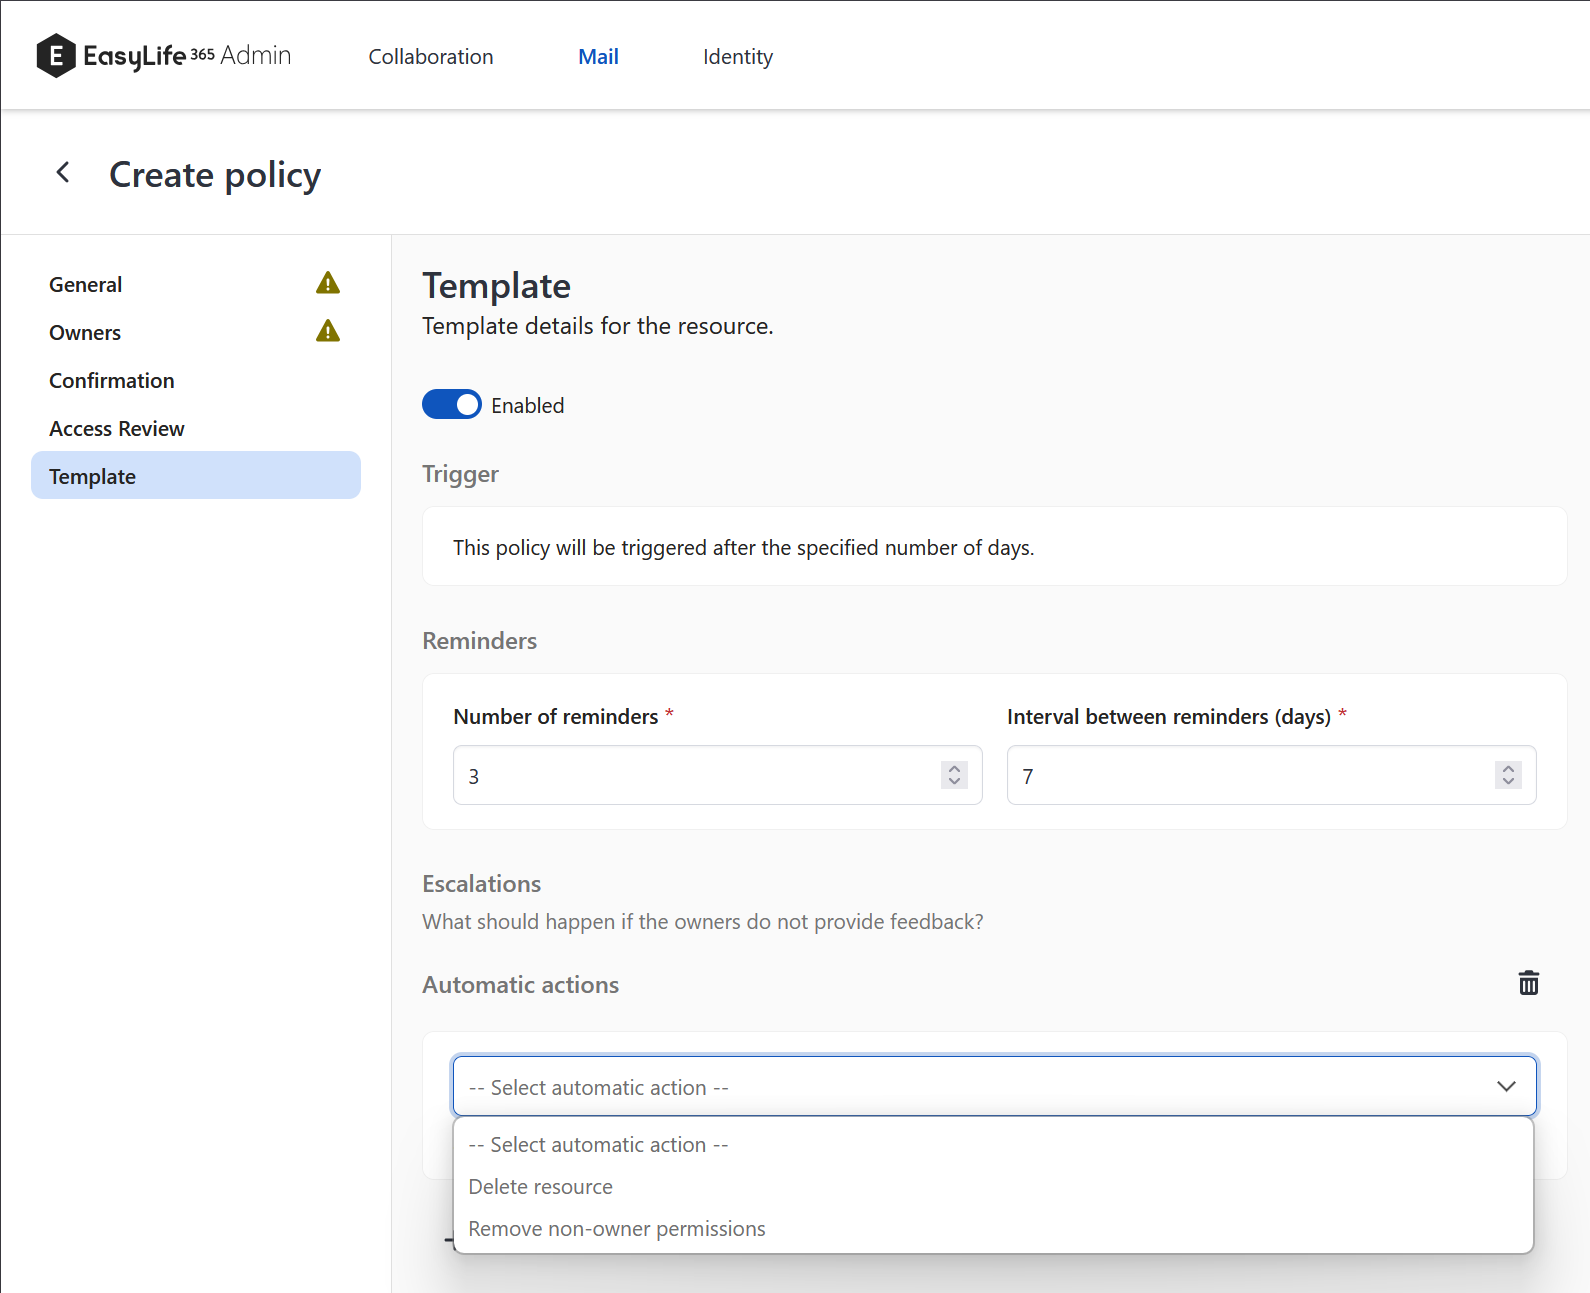Open the Mail navigation item
Viewport: 1590px width, 1293px height.
click(x=598, y=57)
